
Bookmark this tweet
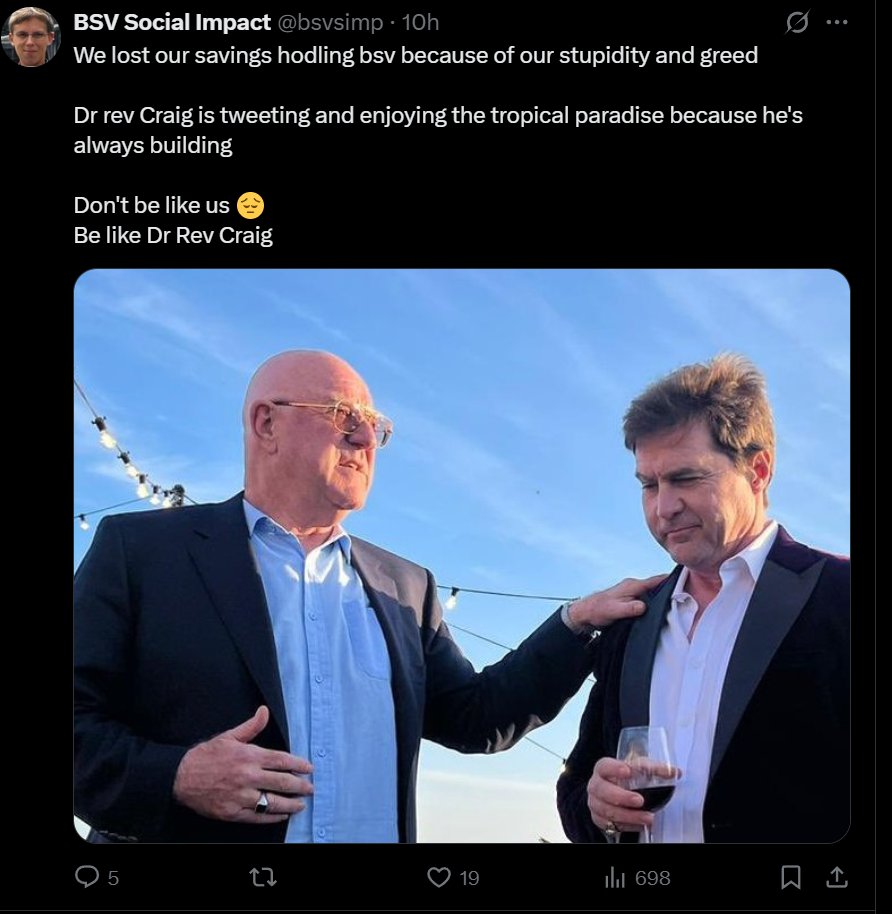[791, 877]
